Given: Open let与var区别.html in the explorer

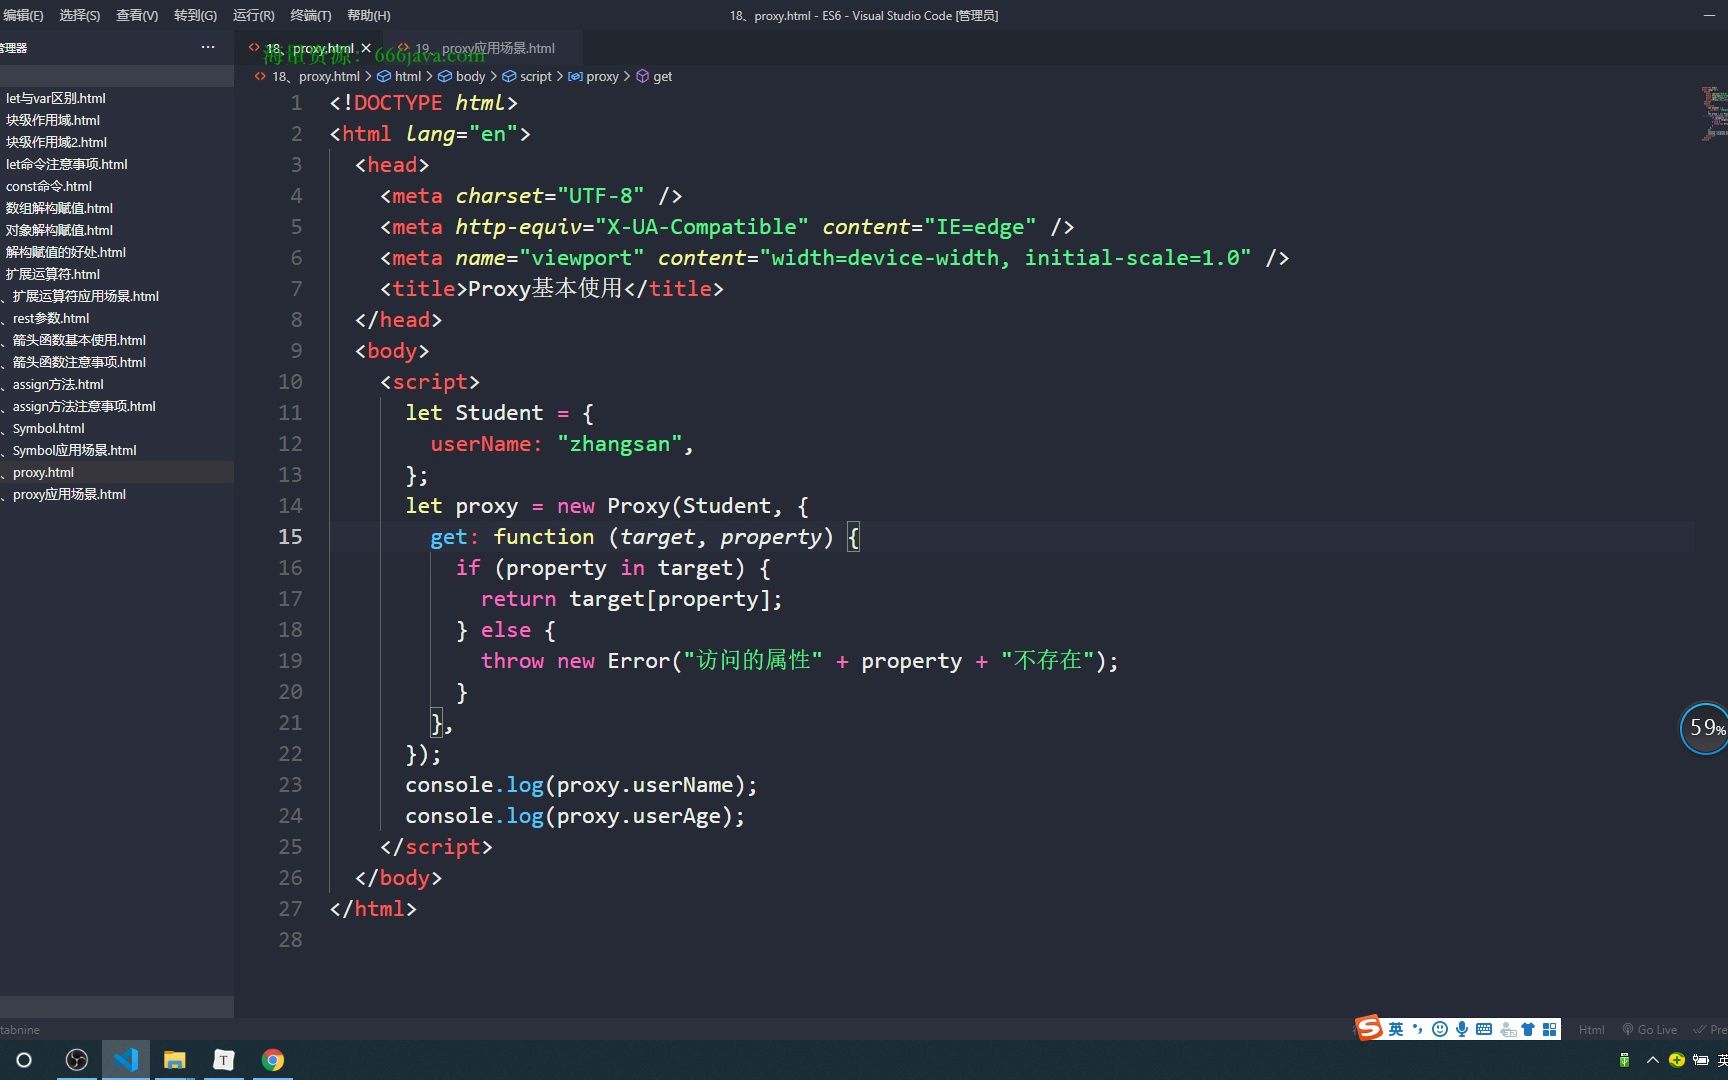Looking at the screenshot, I should 117,98.
